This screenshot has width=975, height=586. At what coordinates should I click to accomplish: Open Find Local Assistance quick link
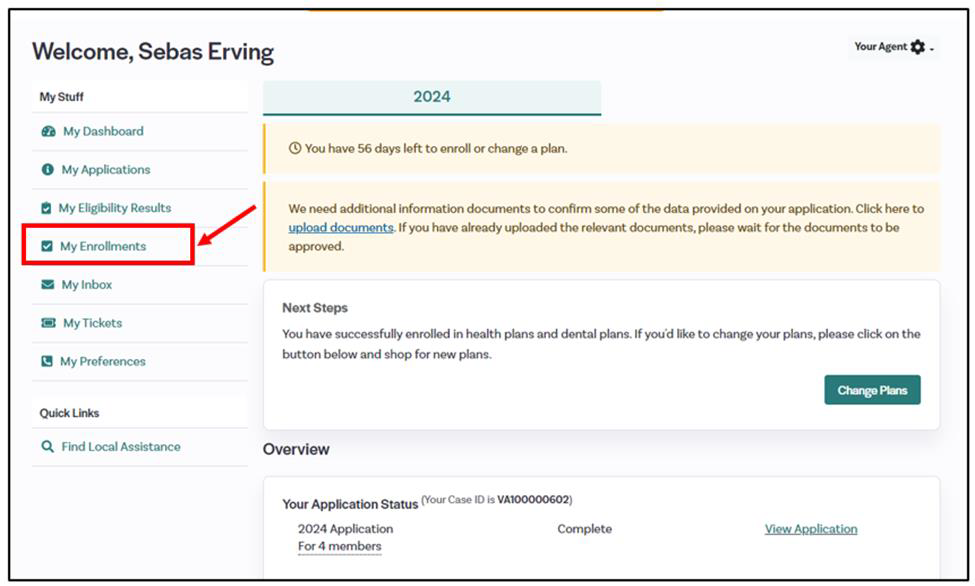click(x=120, y=447)
